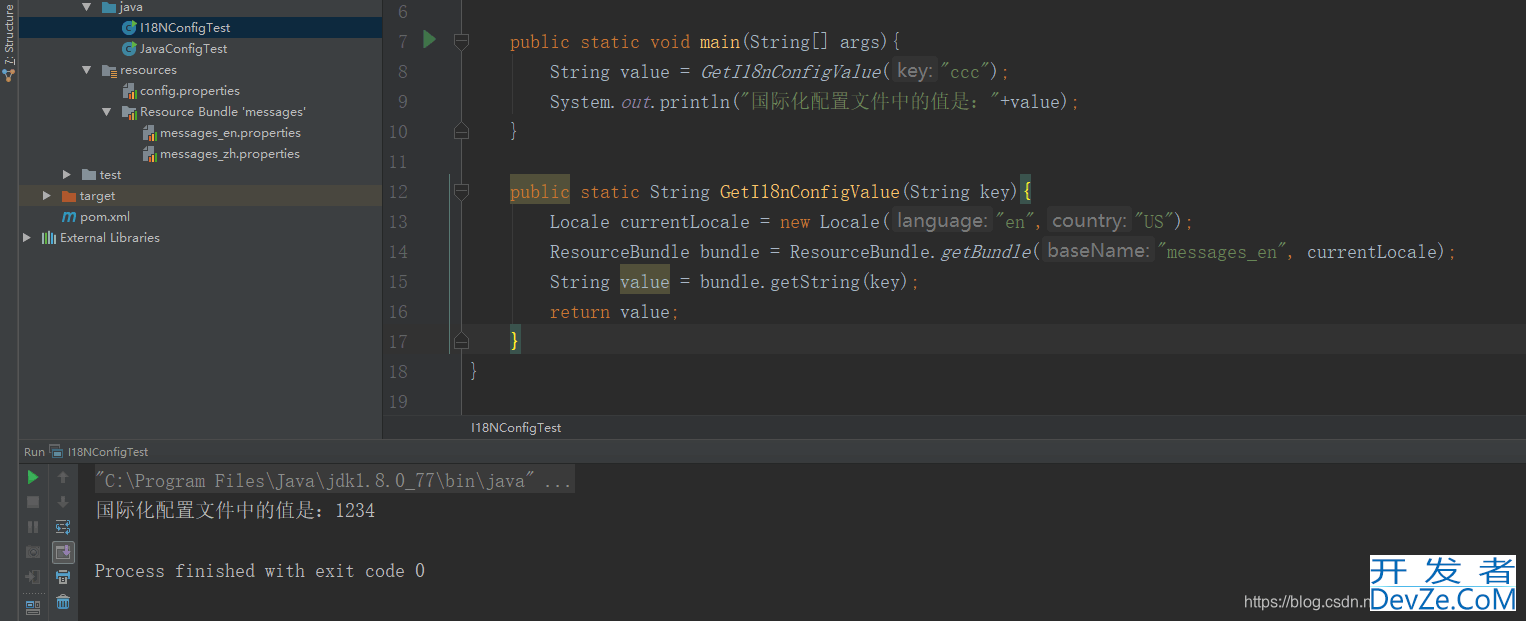Click messages_en.properties file icon

pos(149,133)
